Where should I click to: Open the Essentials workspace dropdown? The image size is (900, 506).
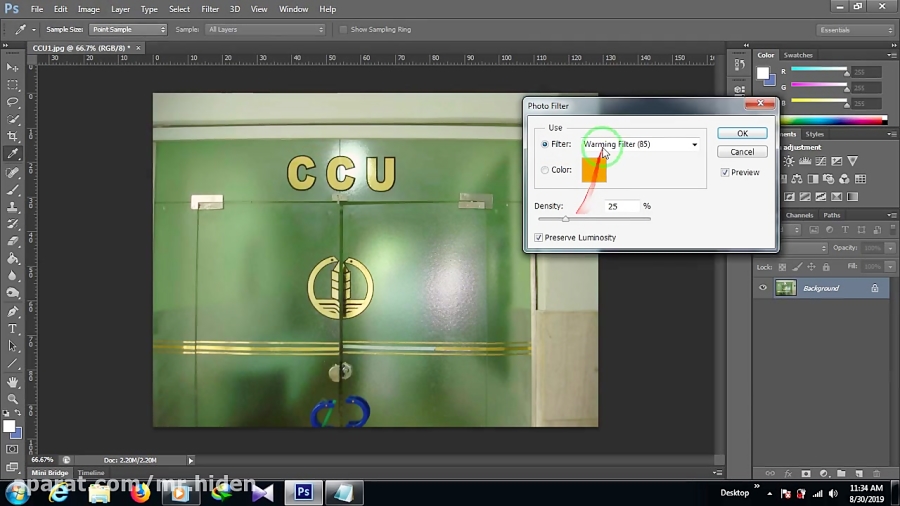(x=855, y=30)
